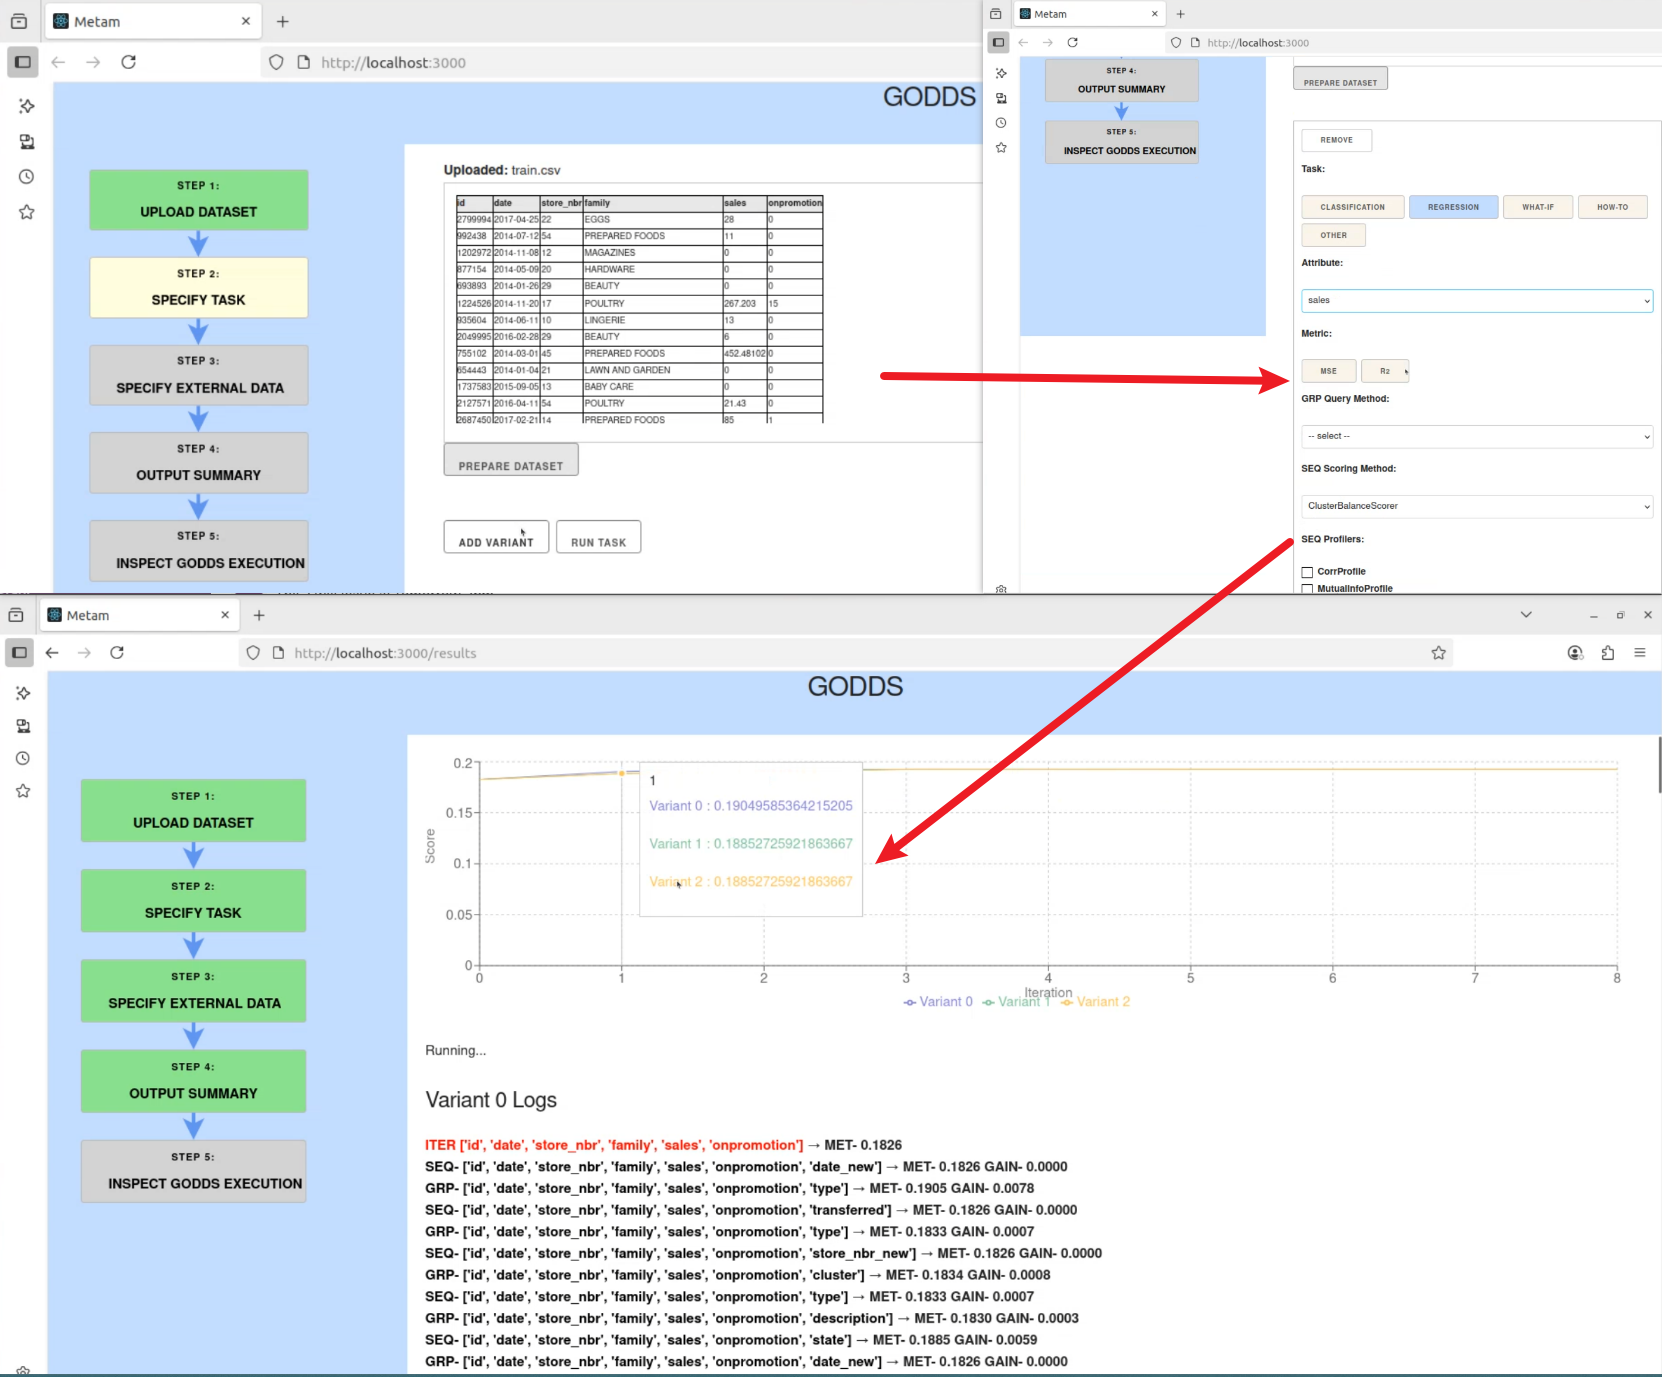Click the ADD VARIANT button
1662x1377 pixels.
click(496, 538)
